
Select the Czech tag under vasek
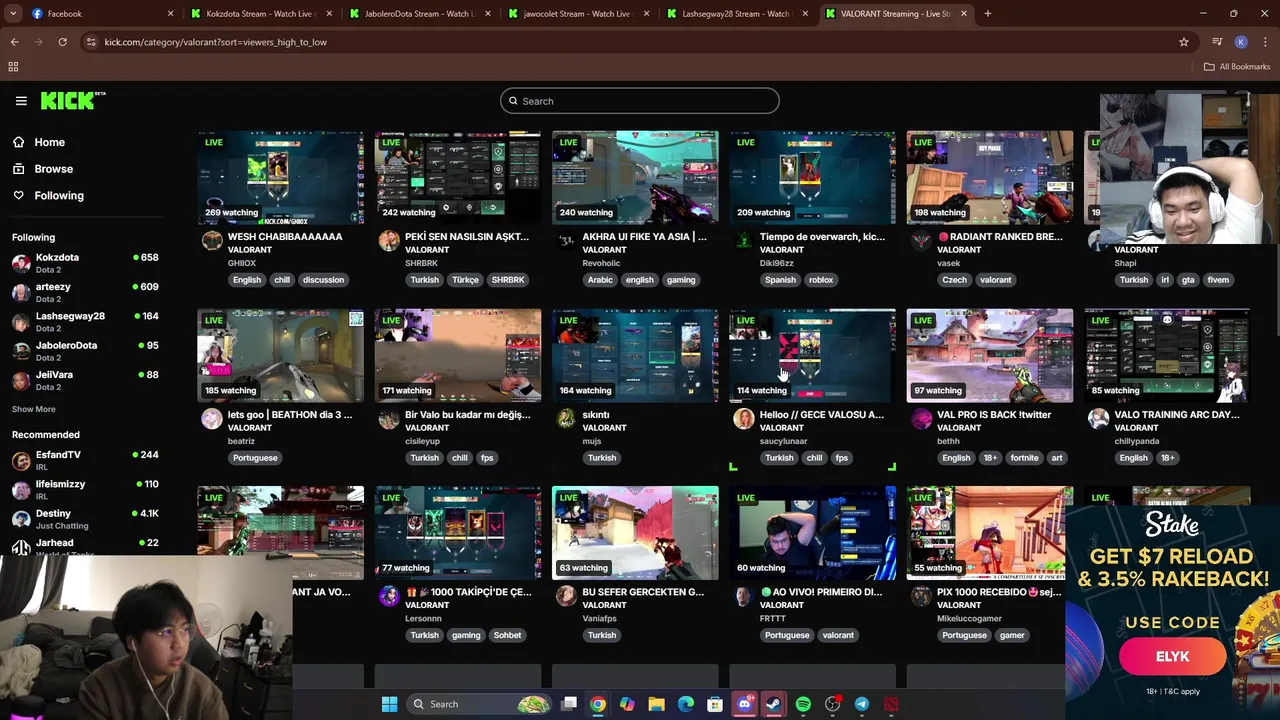click(x=954, y=280)
